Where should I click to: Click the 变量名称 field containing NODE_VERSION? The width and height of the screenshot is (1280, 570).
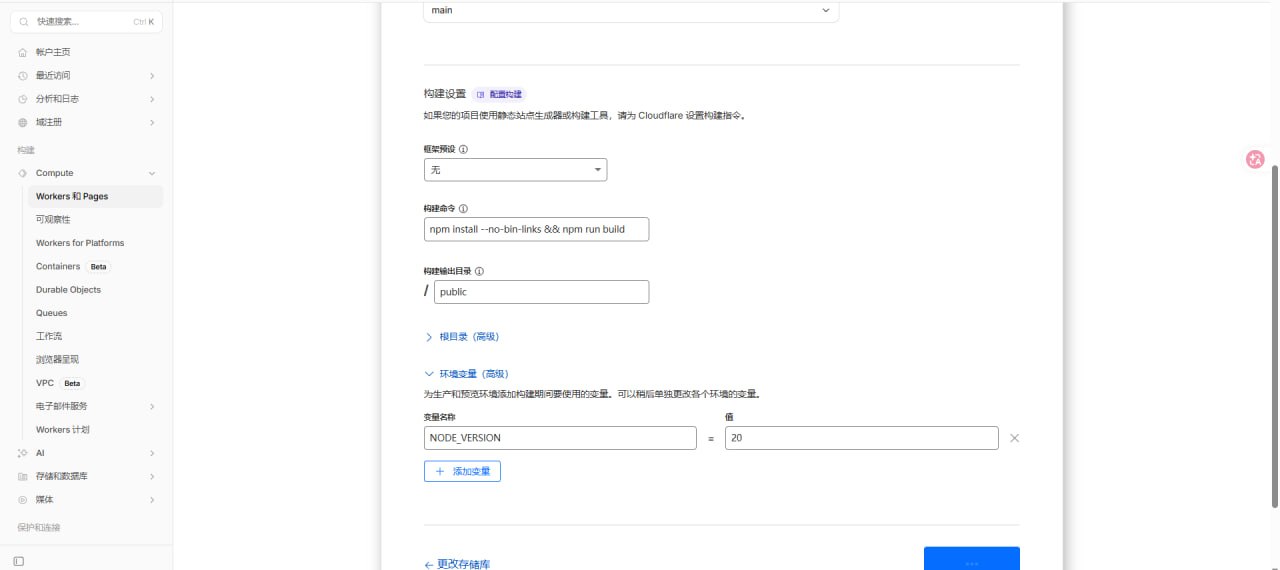560,438
